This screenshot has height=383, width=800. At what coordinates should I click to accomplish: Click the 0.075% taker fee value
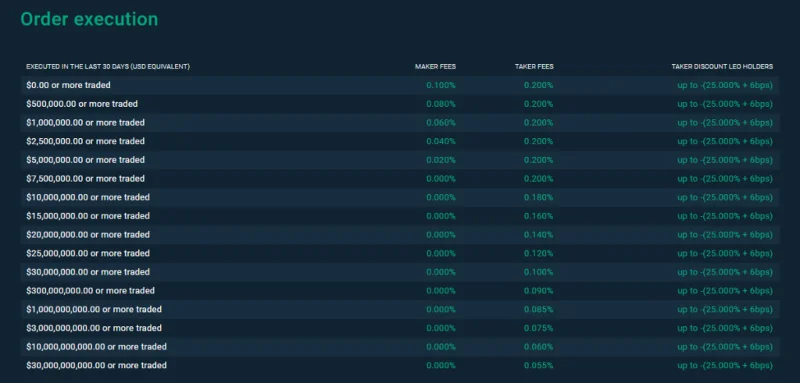pos(538,328)
